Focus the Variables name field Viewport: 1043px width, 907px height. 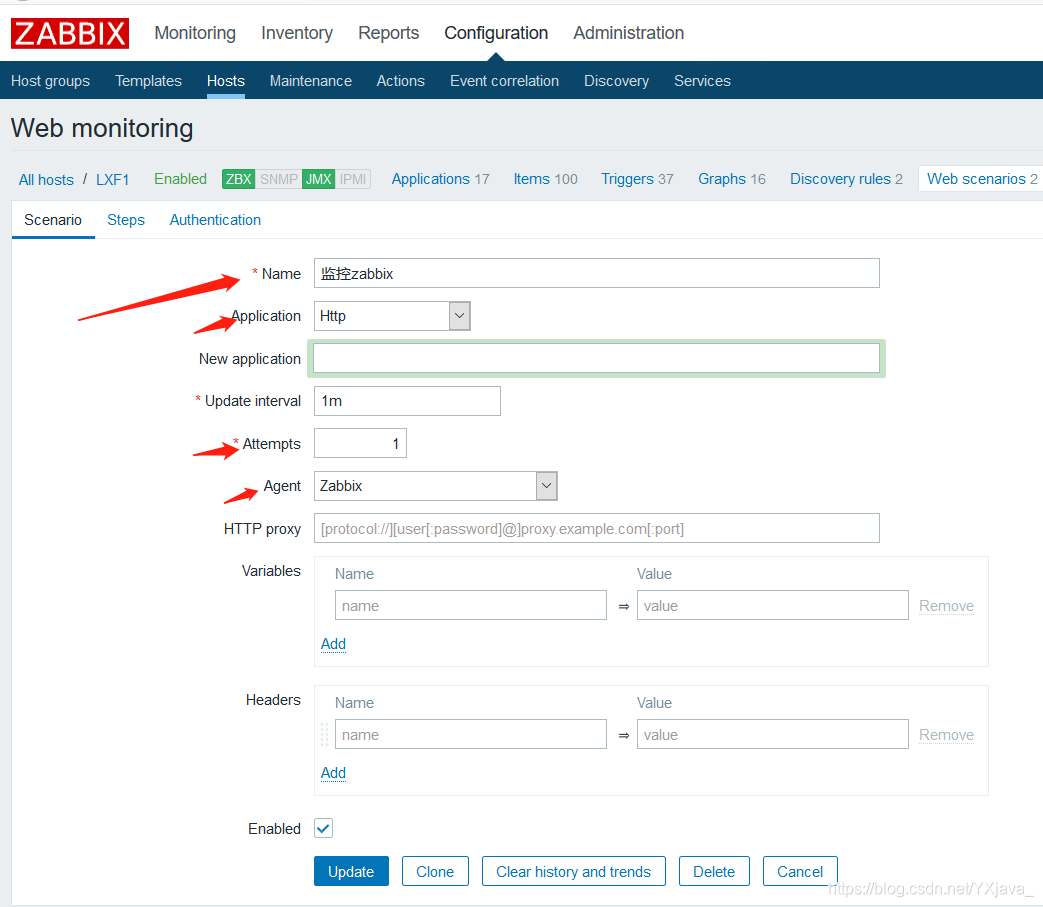pyautogui.click(x=471, y=605)
